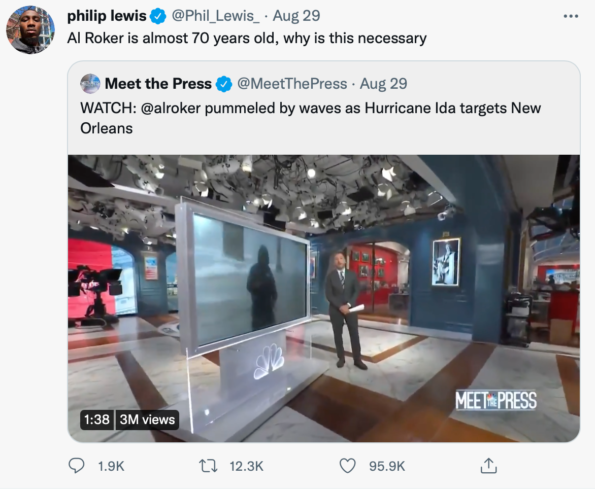This screenshot has width=595, height=489.
Task: Open philip lewis profile picture
Action: [30, 30]
